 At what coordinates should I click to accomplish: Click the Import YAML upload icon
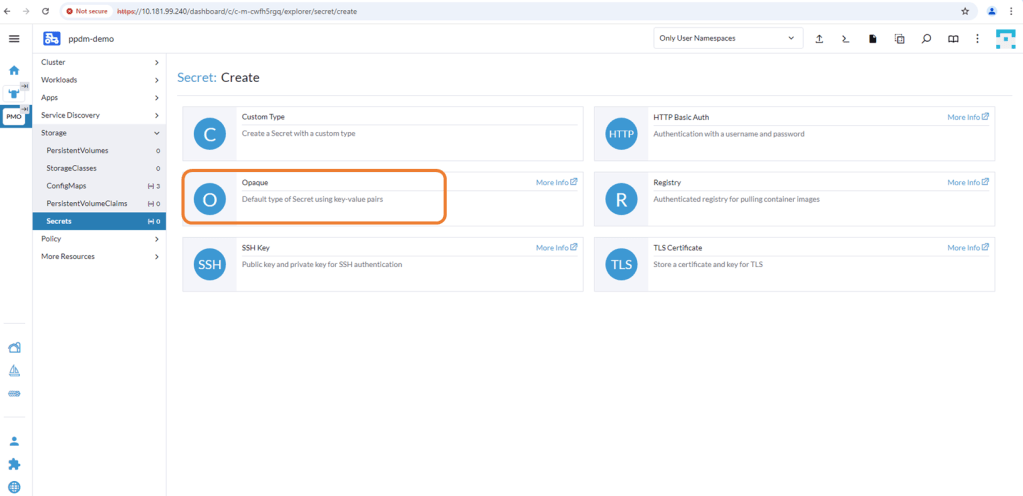[x=820, y=39]
